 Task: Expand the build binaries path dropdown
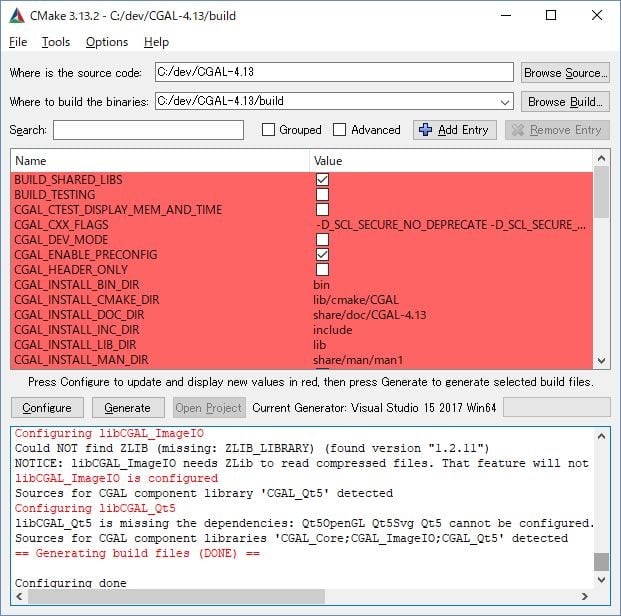coord(504,101)
